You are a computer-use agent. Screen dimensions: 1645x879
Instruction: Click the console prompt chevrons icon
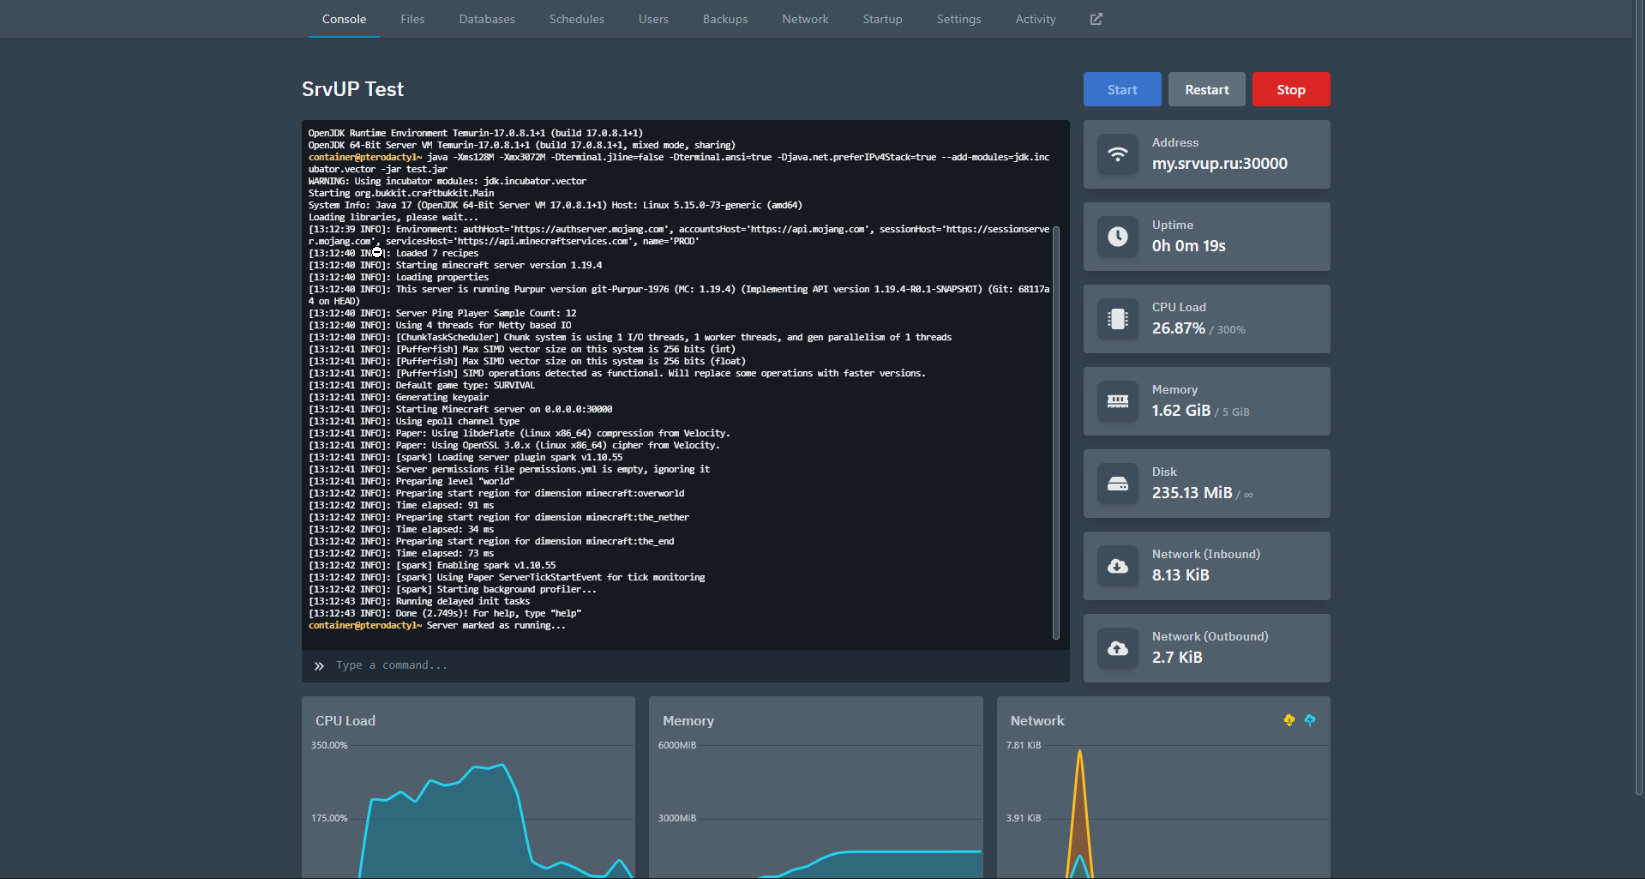(319, 666)
